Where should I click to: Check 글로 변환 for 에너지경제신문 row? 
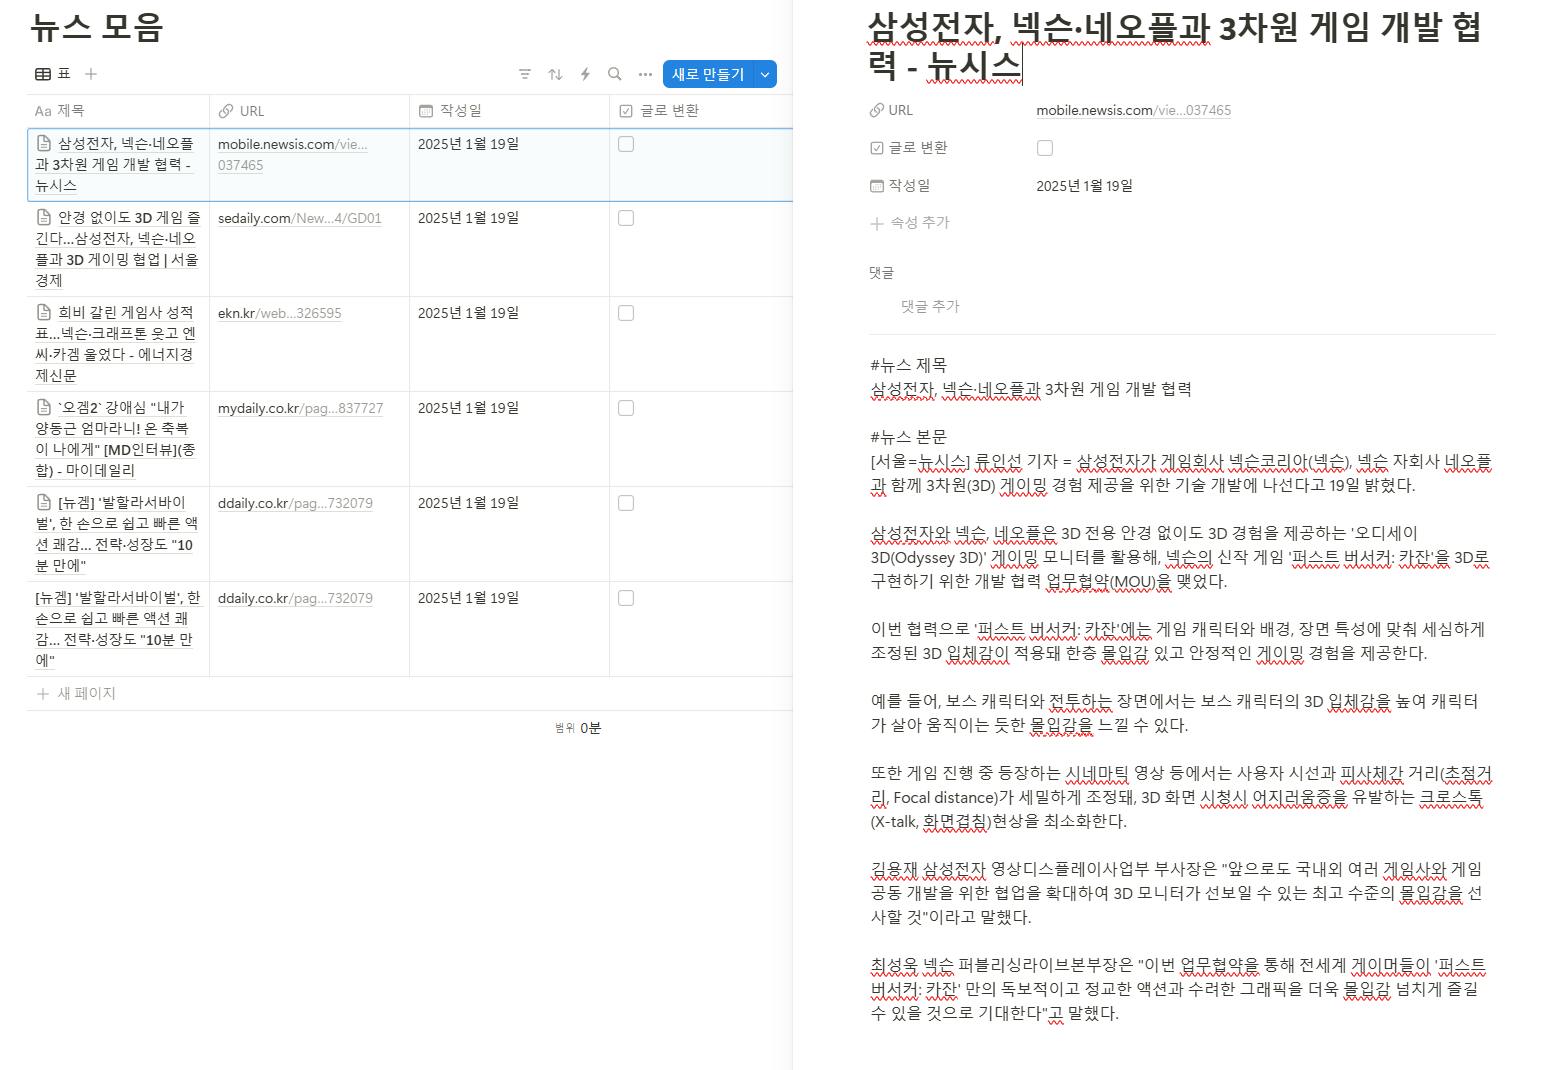pyautogui.click(x=626, y=313)
